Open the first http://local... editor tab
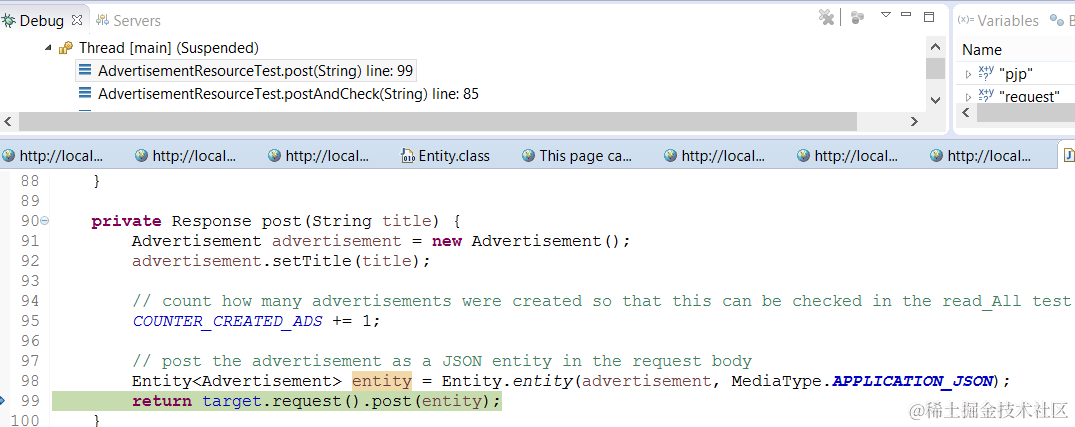 (x=53, y=156)
